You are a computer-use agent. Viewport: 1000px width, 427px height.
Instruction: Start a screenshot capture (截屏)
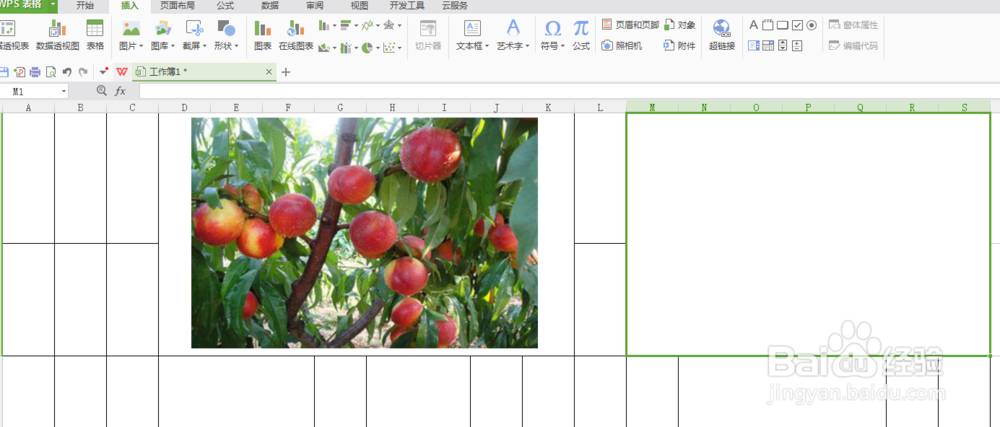(195, 35)
